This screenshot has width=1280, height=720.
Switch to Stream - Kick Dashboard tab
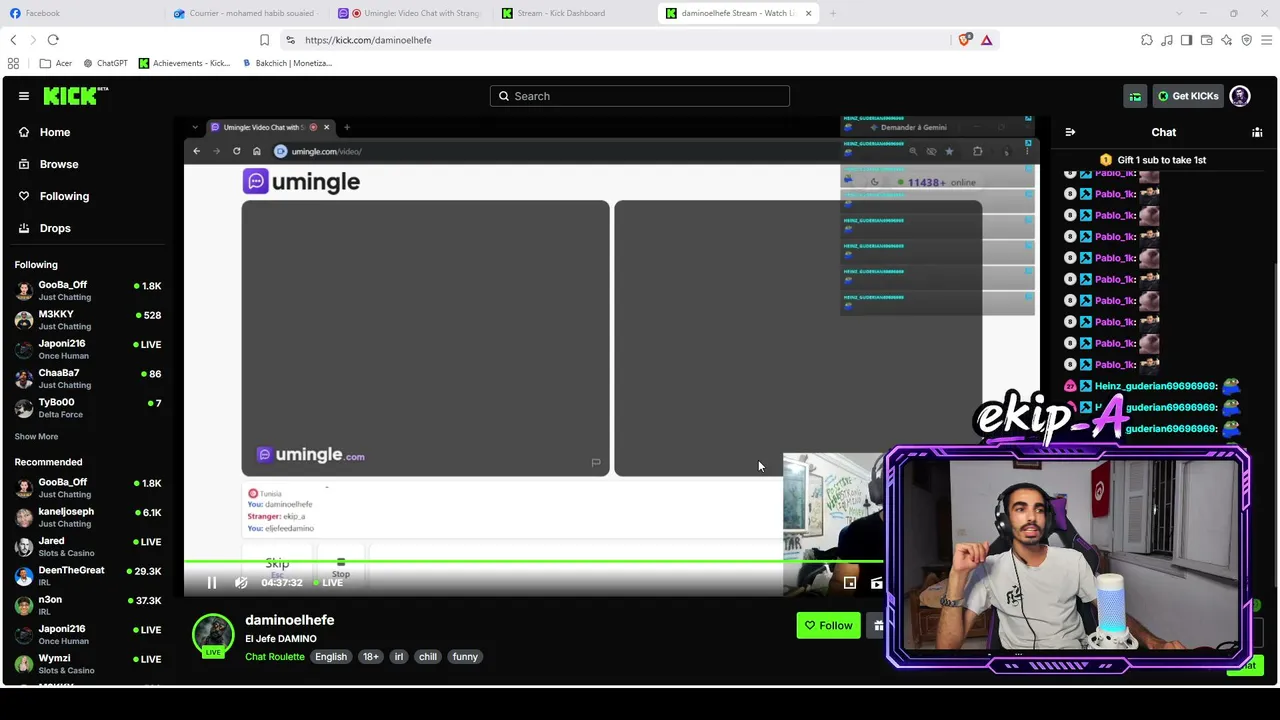coord(573,13)
